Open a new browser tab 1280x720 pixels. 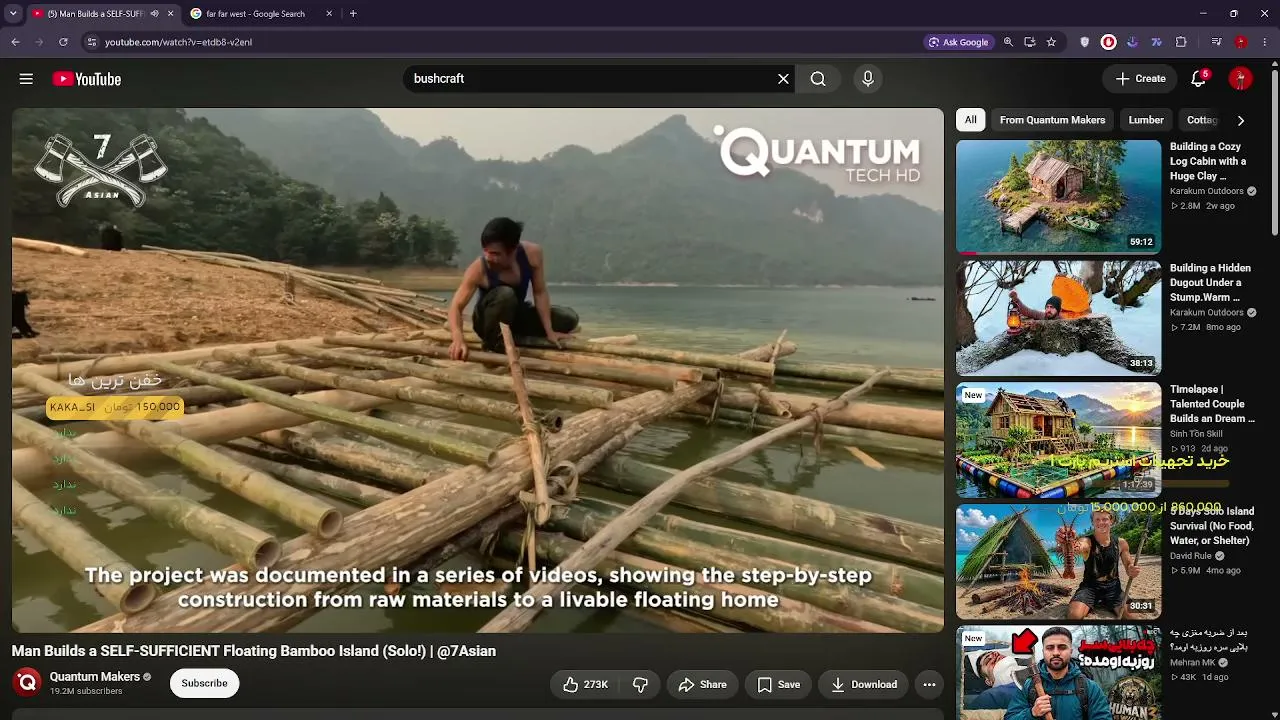353,14
